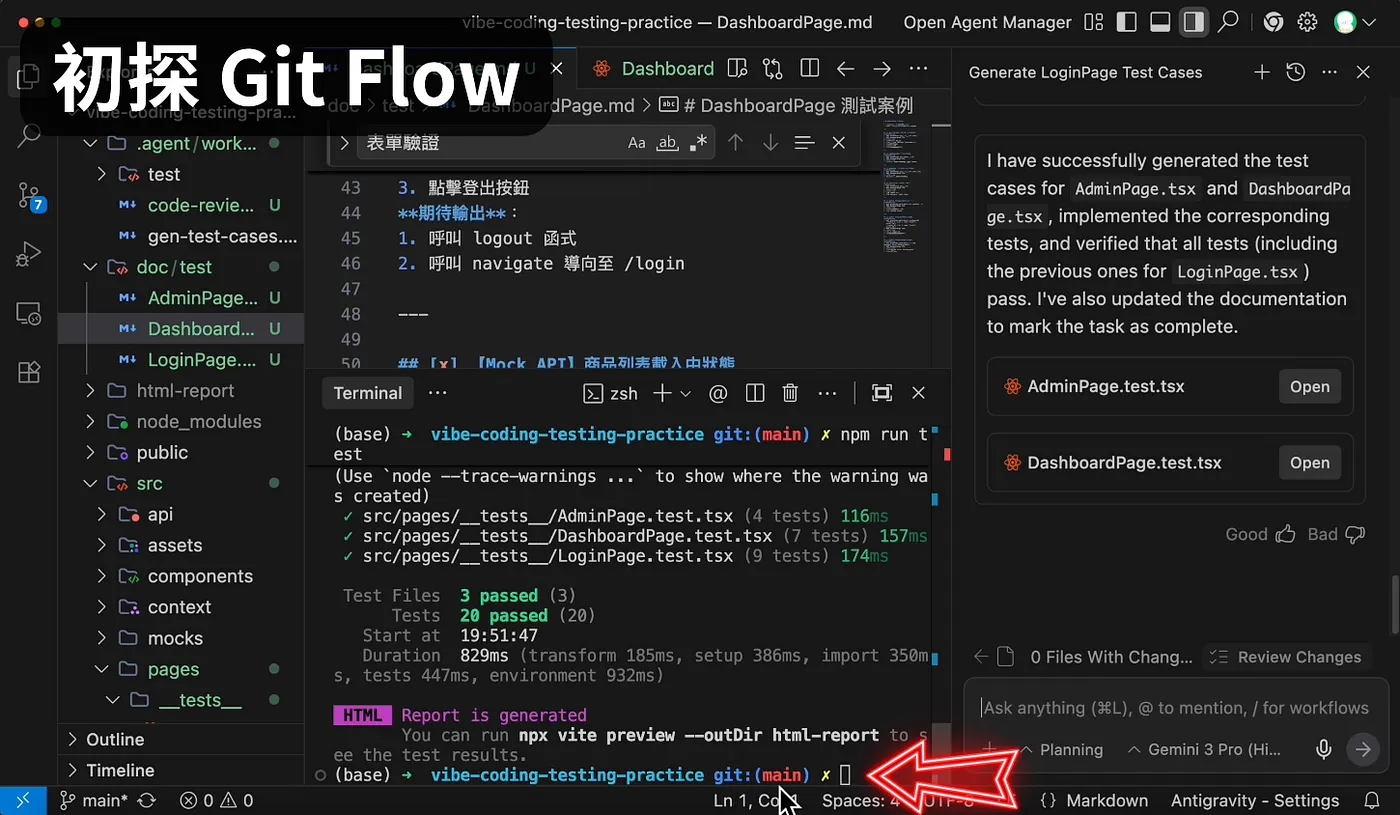Screen dimensions: 1400x815
Task: Split the terminal panel
Action: point(755,393)
